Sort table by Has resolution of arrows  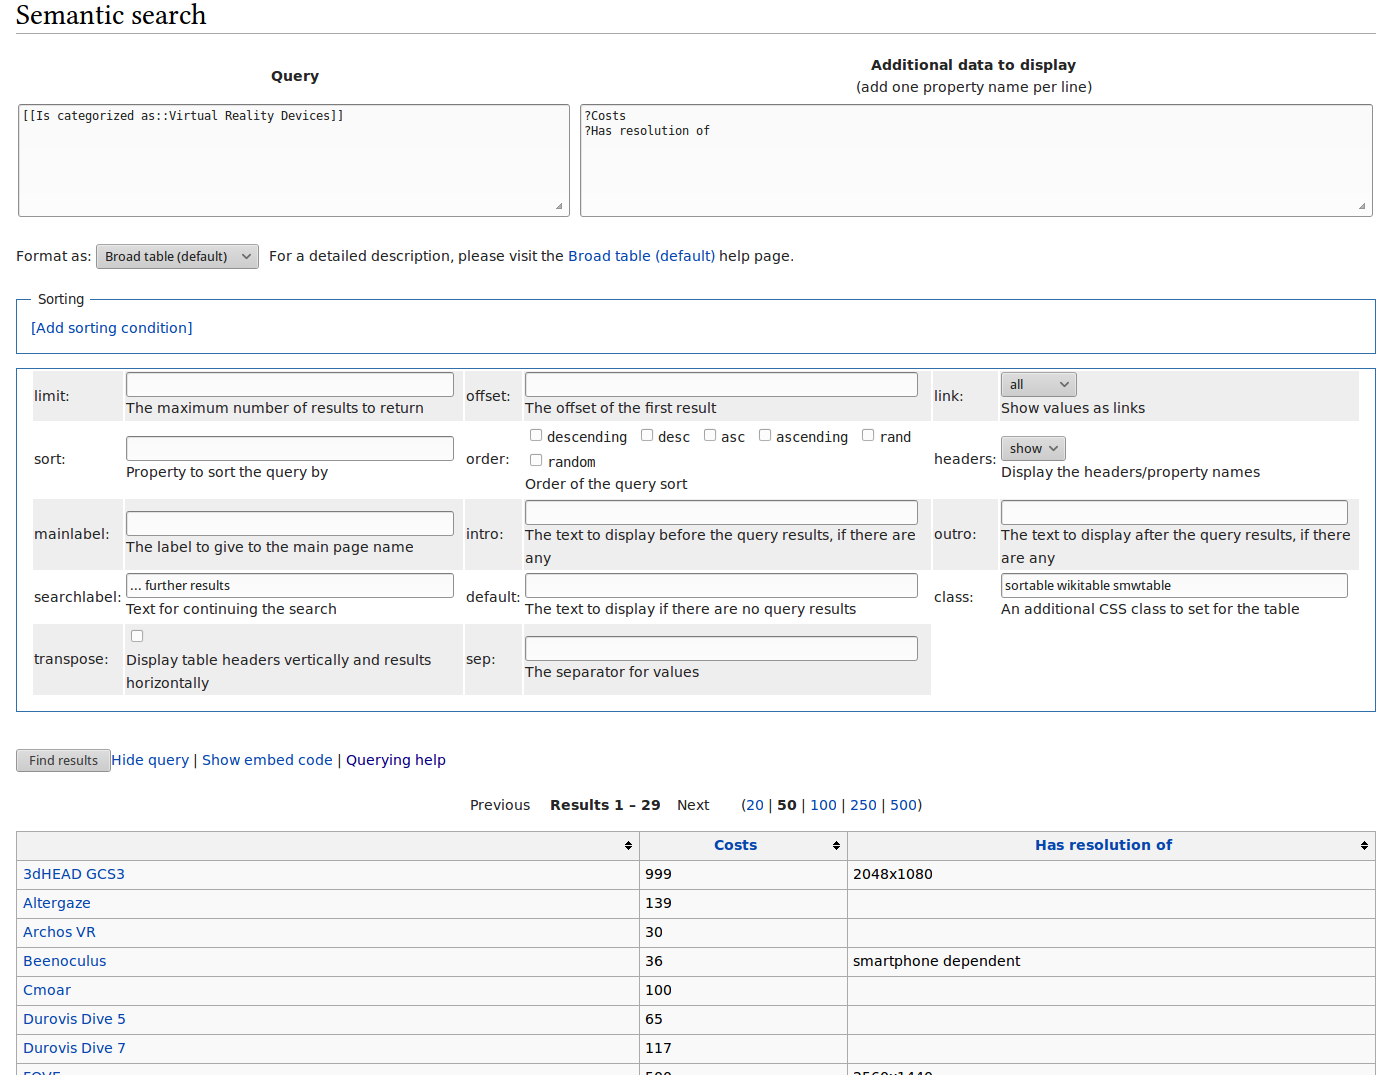pos(1364,846)
